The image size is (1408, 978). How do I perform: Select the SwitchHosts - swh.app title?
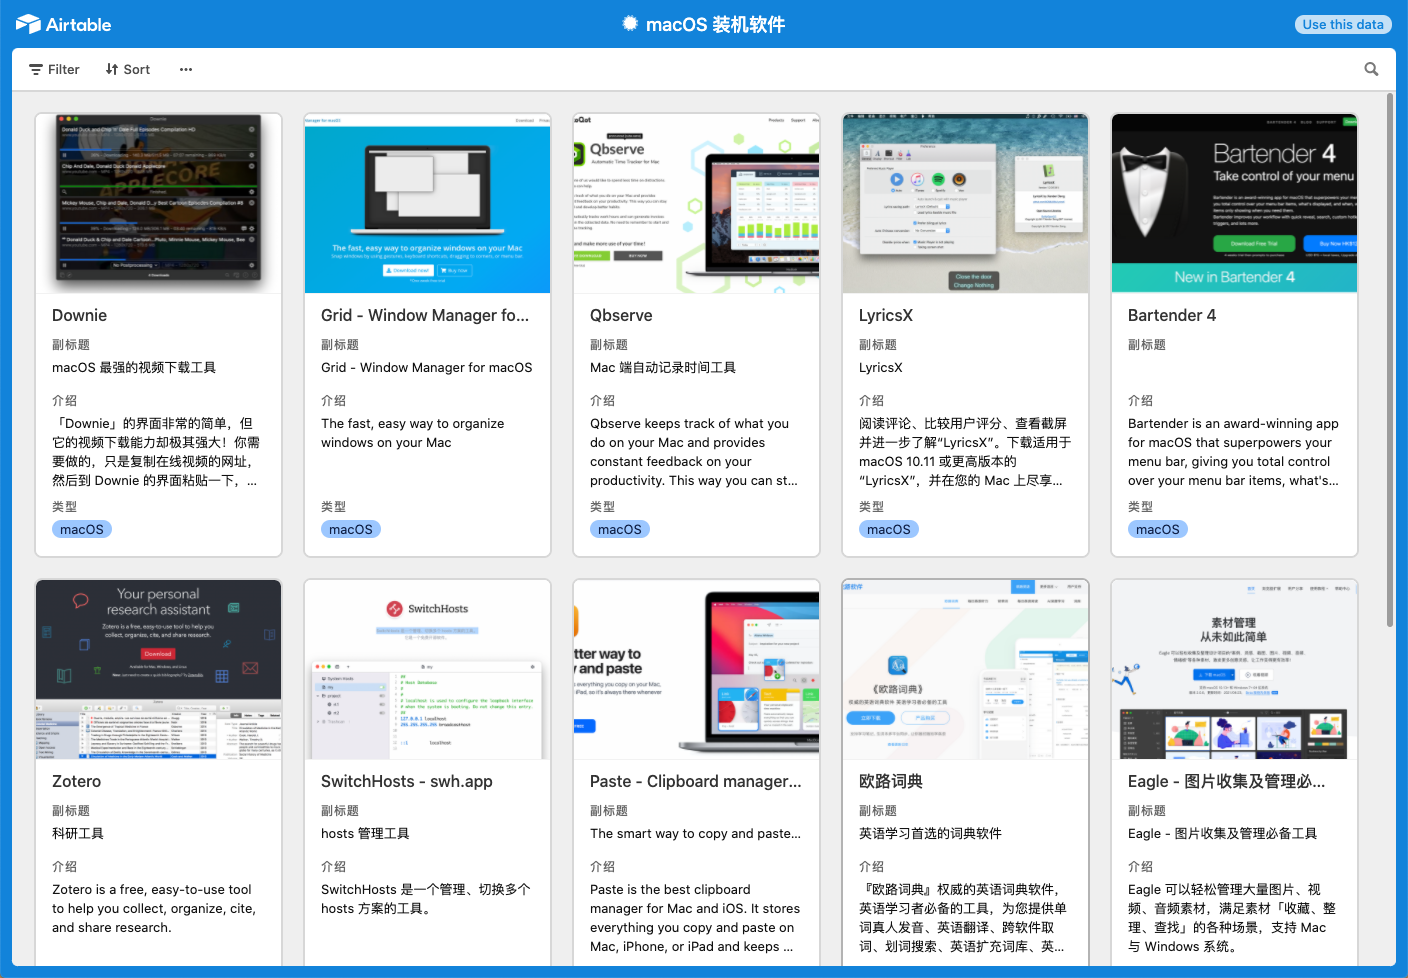coord(407,781)
